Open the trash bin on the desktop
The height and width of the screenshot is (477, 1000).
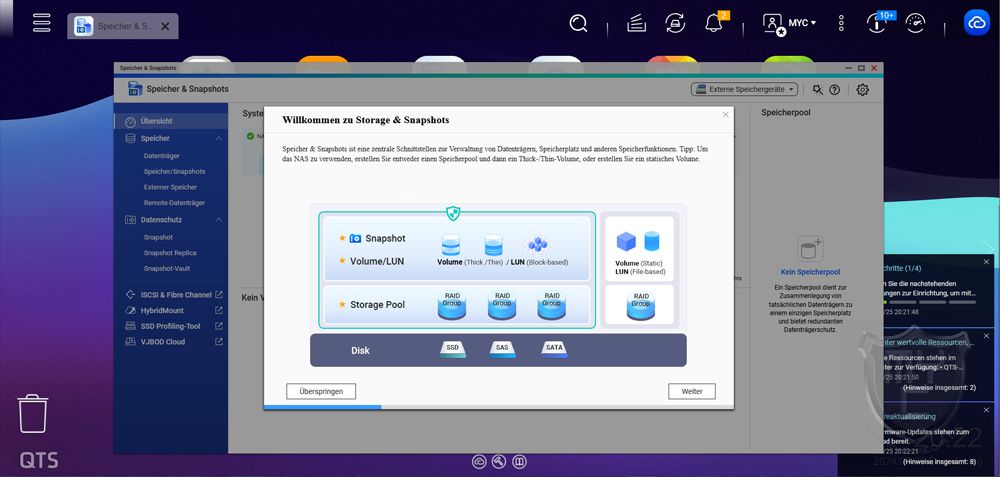click(x=33, y=414)
